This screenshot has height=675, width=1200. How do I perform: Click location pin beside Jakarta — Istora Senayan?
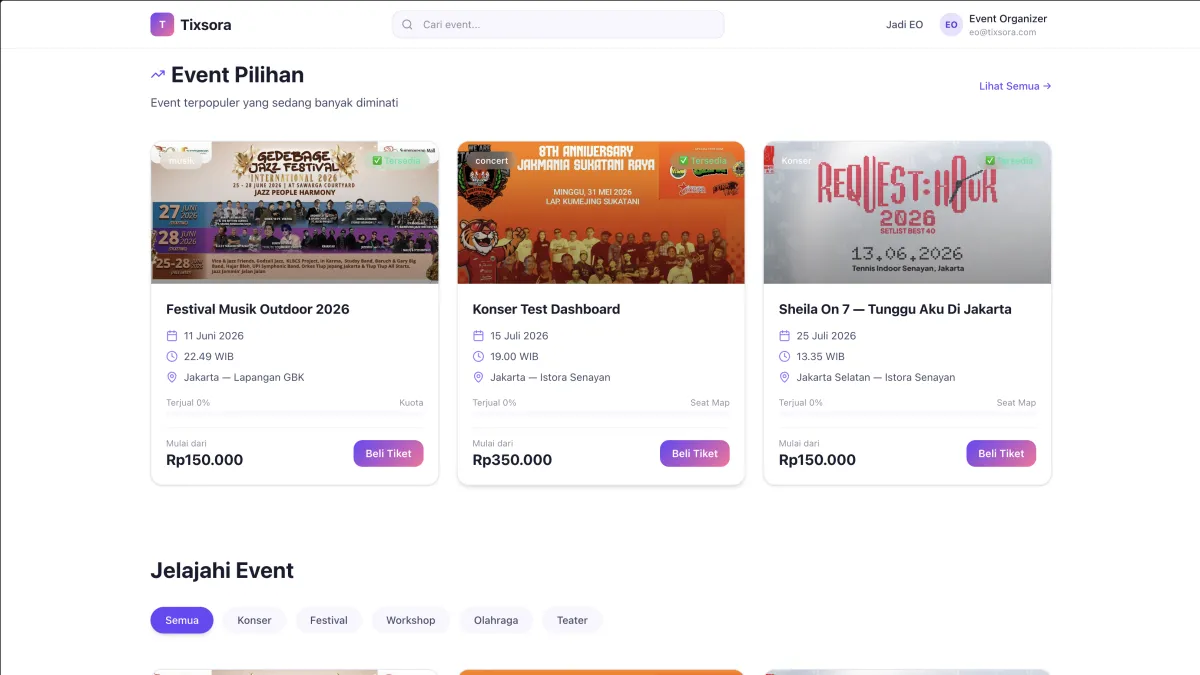(x=478, y=378)
